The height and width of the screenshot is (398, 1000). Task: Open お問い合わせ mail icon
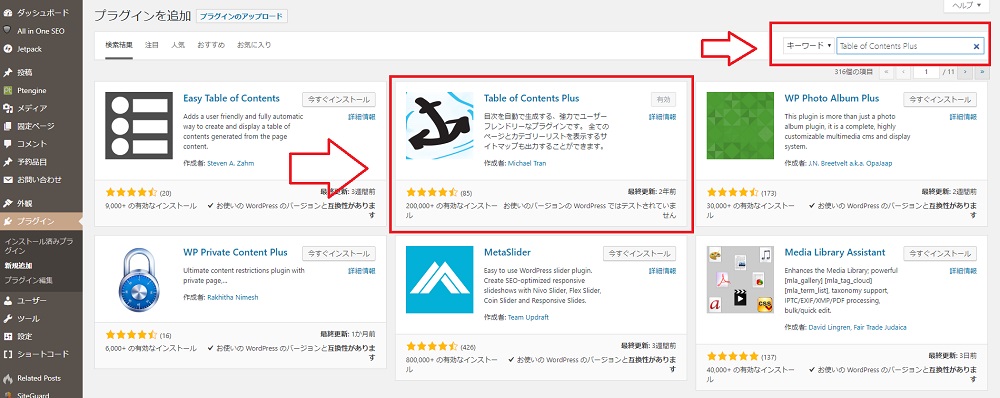[8, 180]
